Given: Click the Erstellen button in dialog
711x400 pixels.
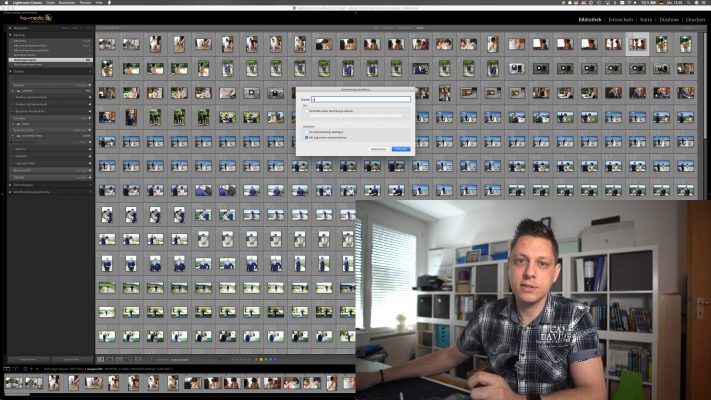Looking at the screenshot, I should [x=400, y=148].
